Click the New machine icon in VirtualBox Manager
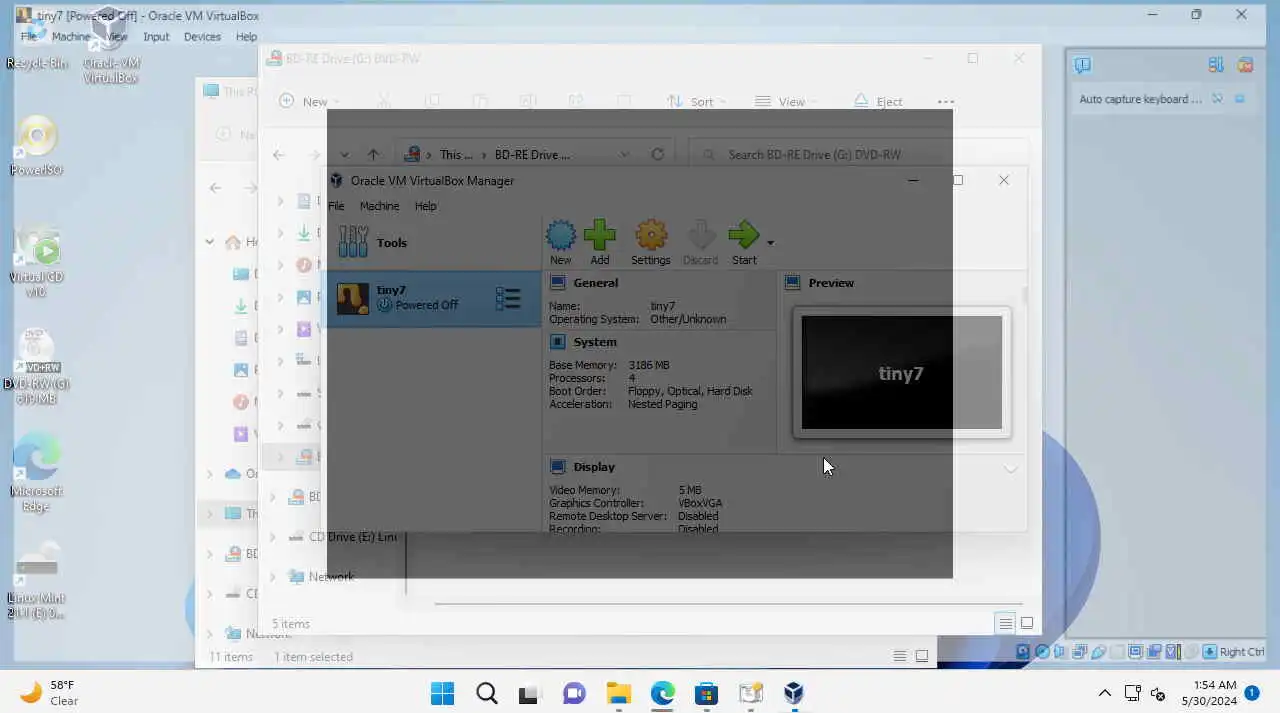The image size is (1280, 713). (x=560, y=243)
